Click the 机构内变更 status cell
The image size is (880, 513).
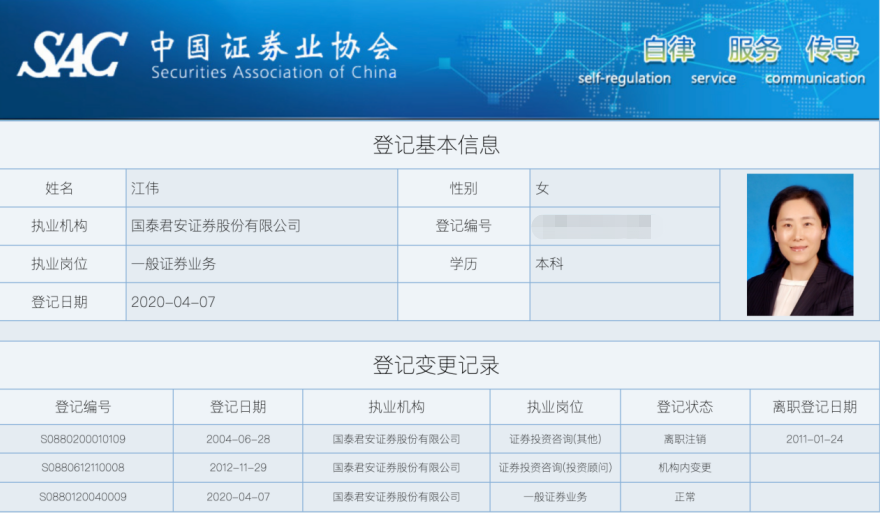point(685,468)
